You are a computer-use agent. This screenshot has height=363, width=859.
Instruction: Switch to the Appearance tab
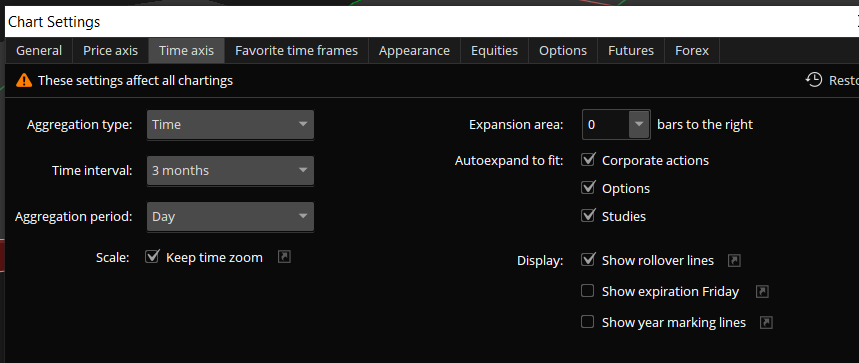click(x=414, y=51)
